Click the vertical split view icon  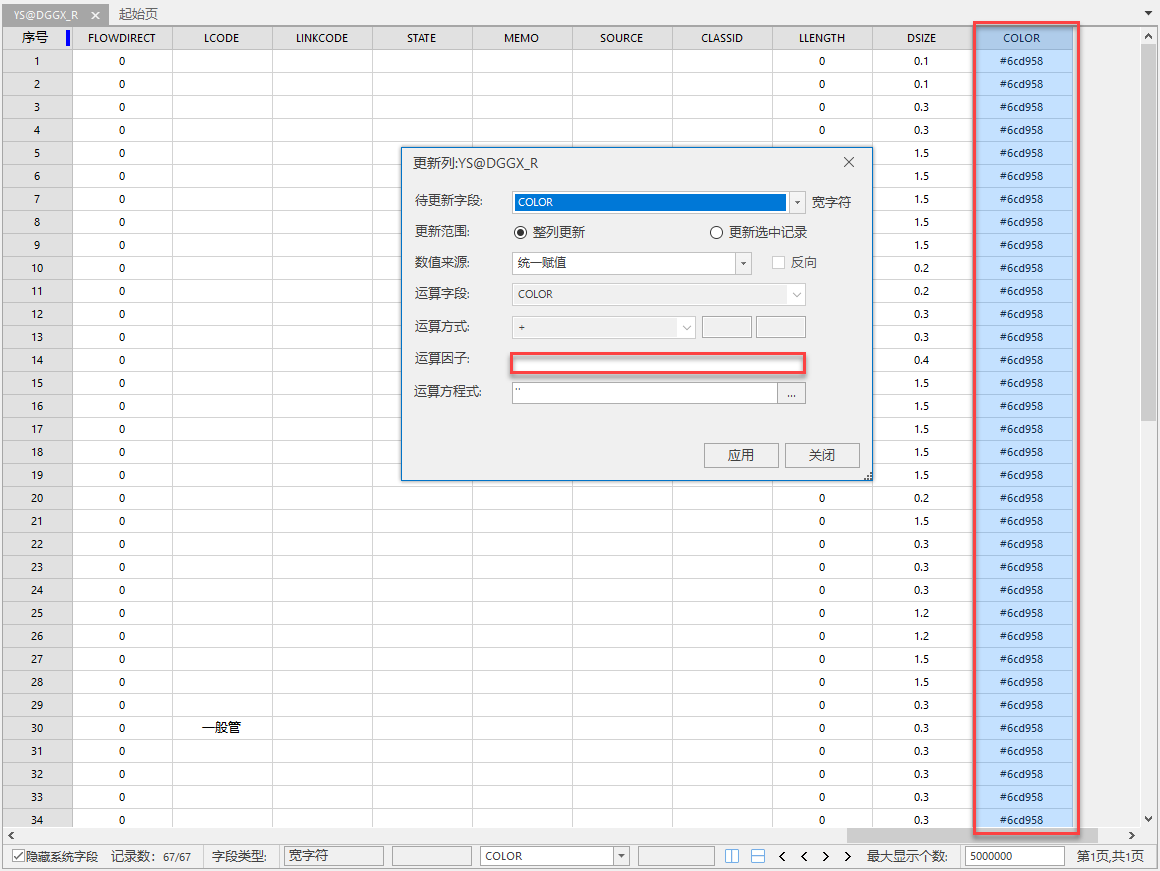(x=732, y=856)
